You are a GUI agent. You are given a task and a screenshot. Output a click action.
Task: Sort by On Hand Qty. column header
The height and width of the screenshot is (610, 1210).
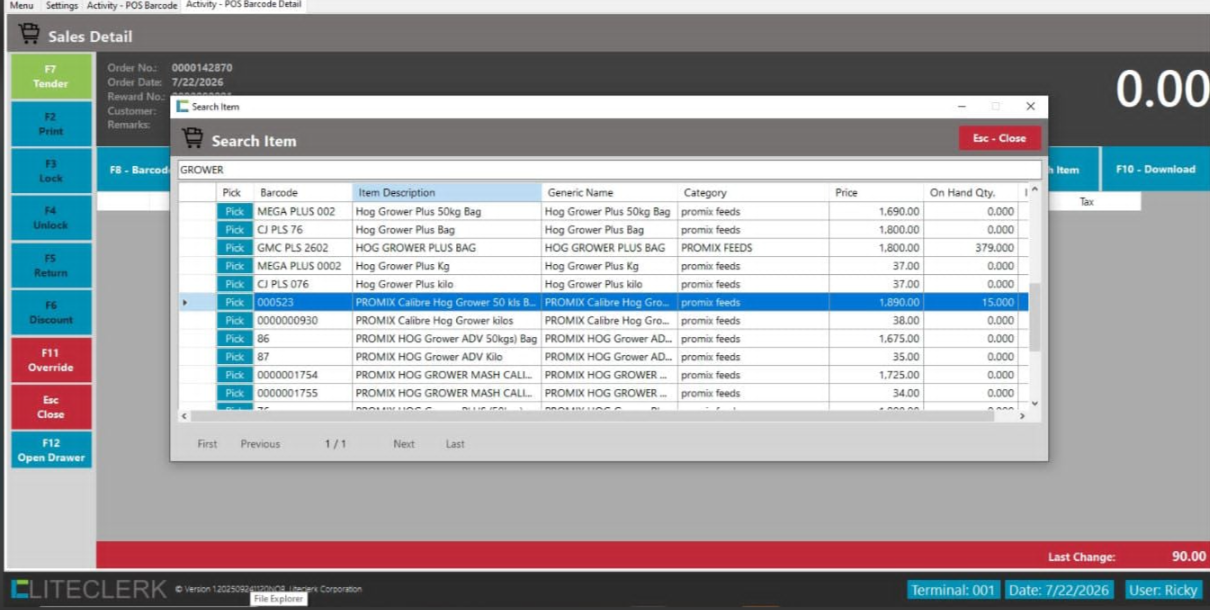971,192
